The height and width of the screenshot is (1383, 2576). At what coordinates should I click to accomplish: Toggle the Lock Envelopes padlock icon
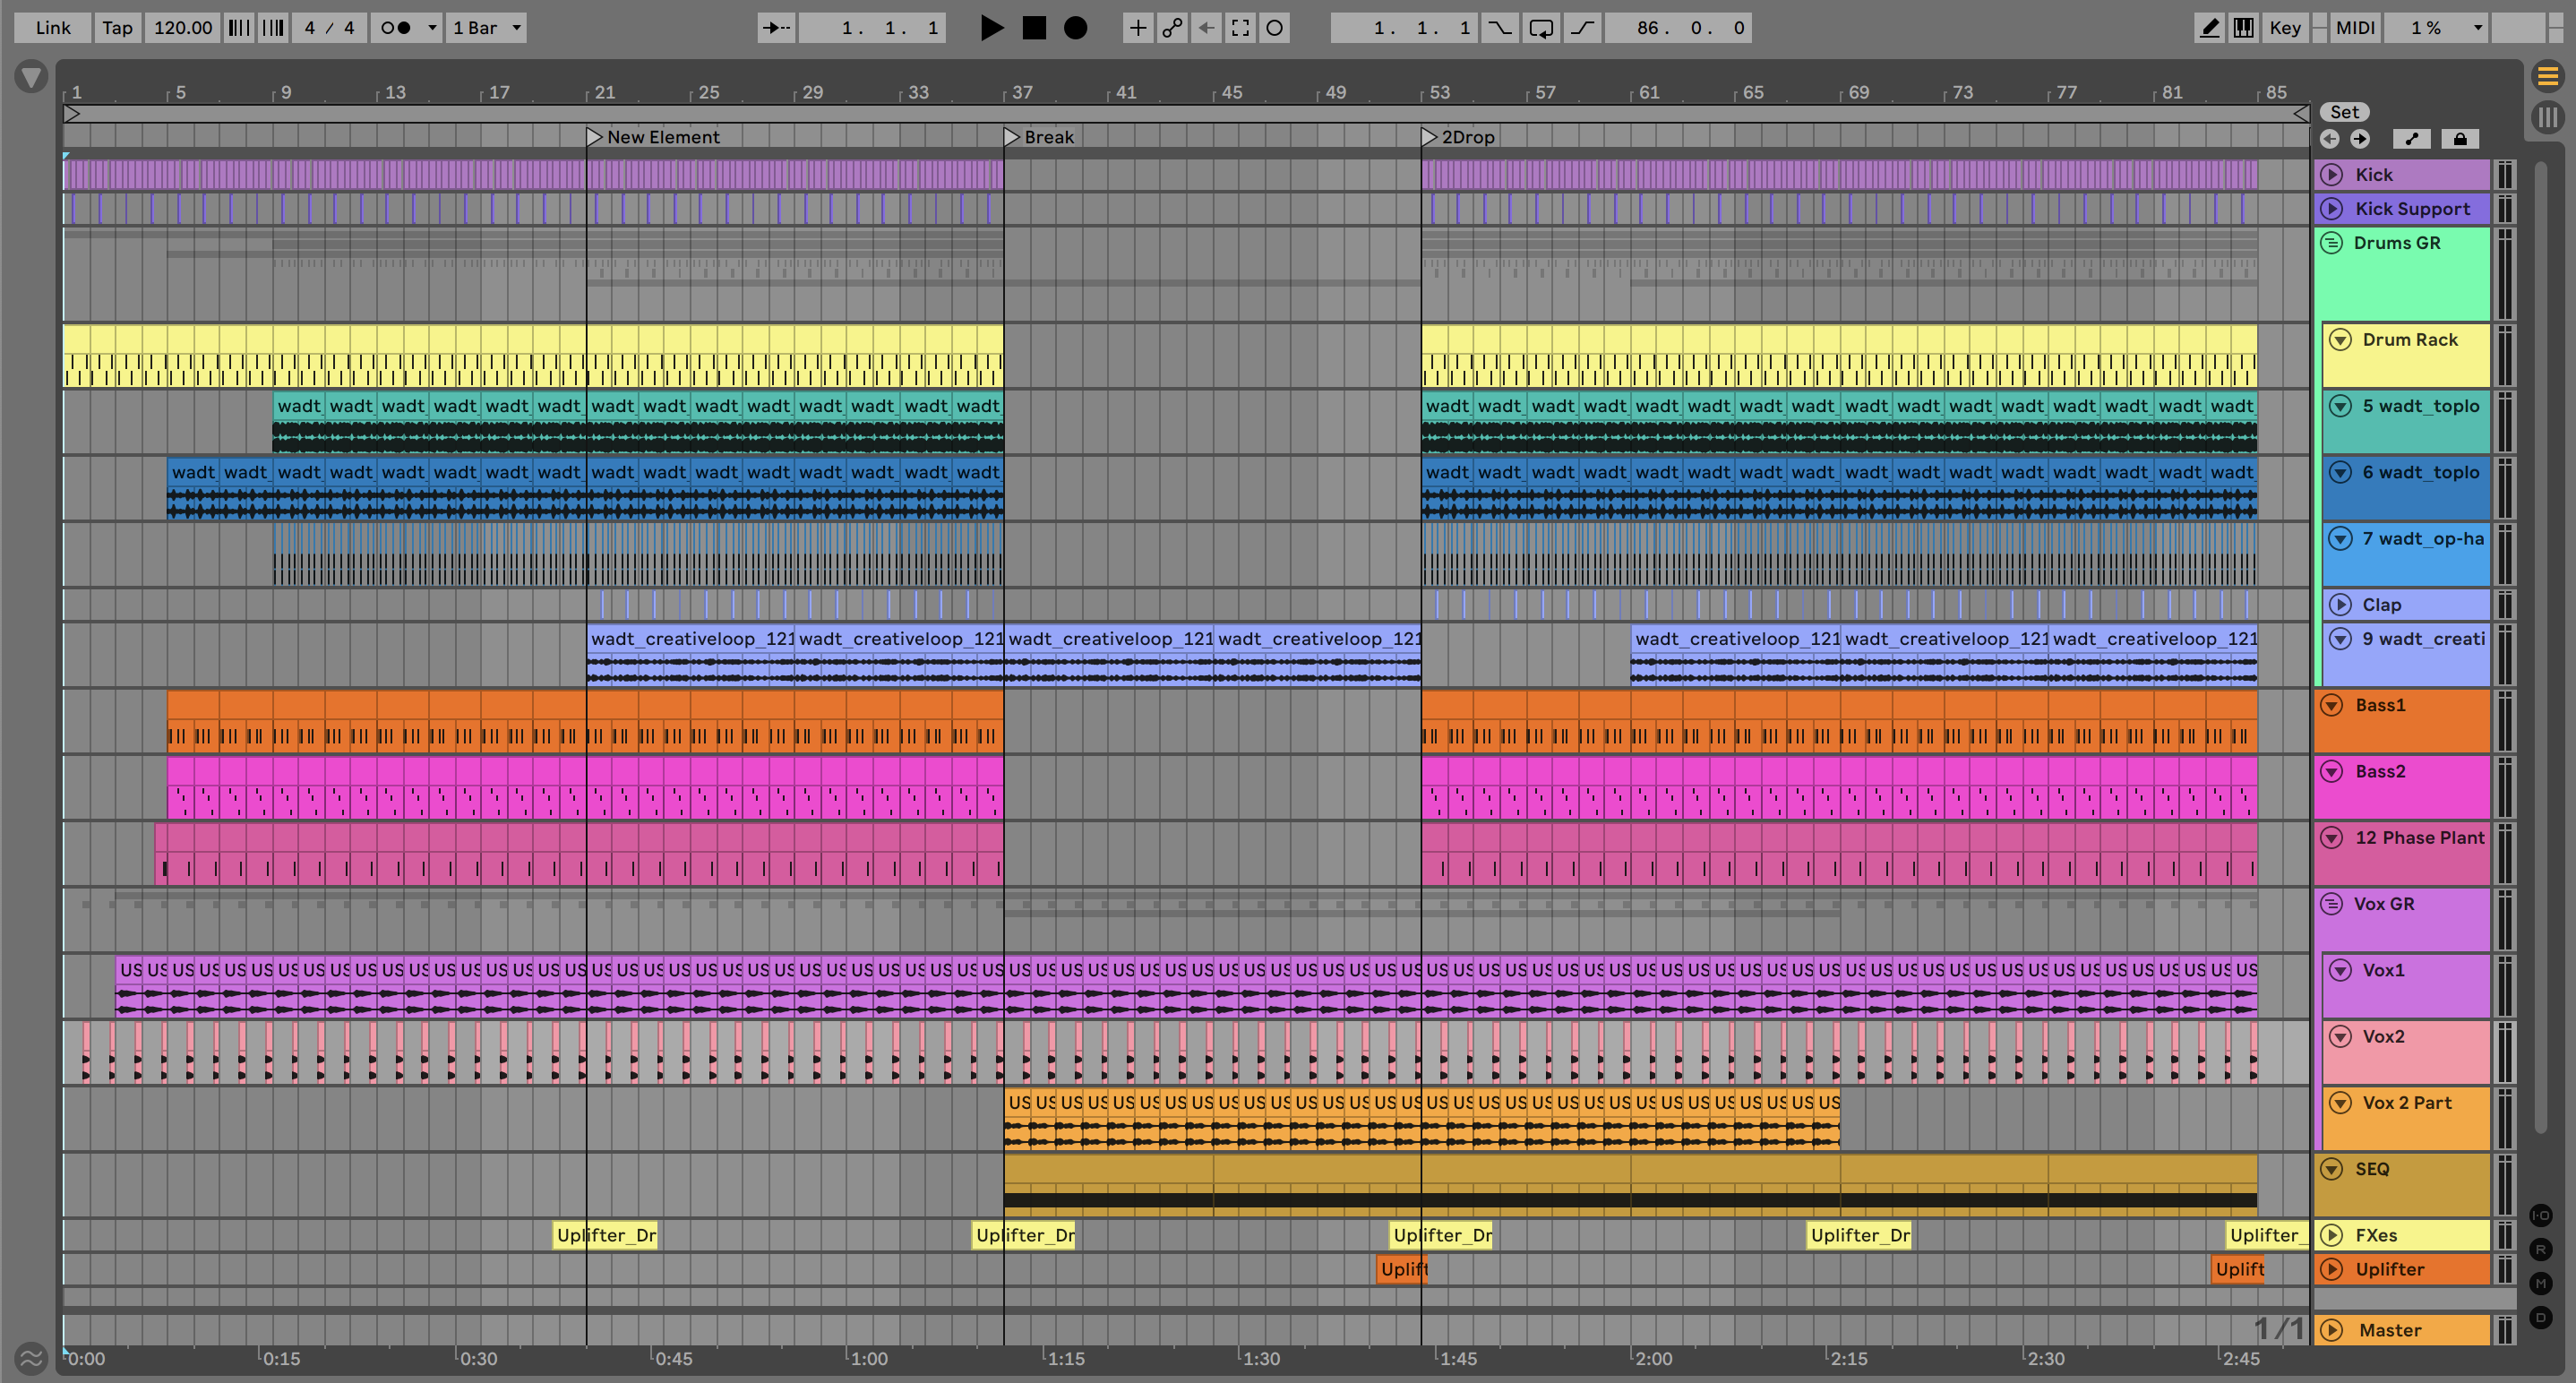click(x=2460, y=139)
